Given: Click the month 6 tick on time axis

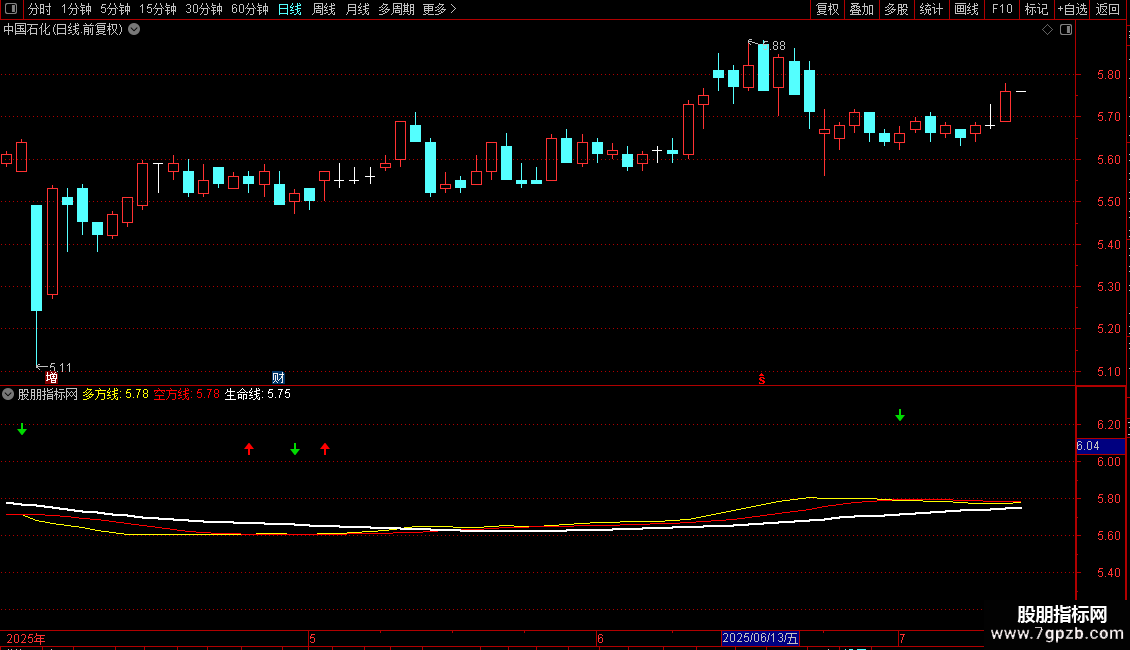Looking at the screenshot, I should click(600, 638).
